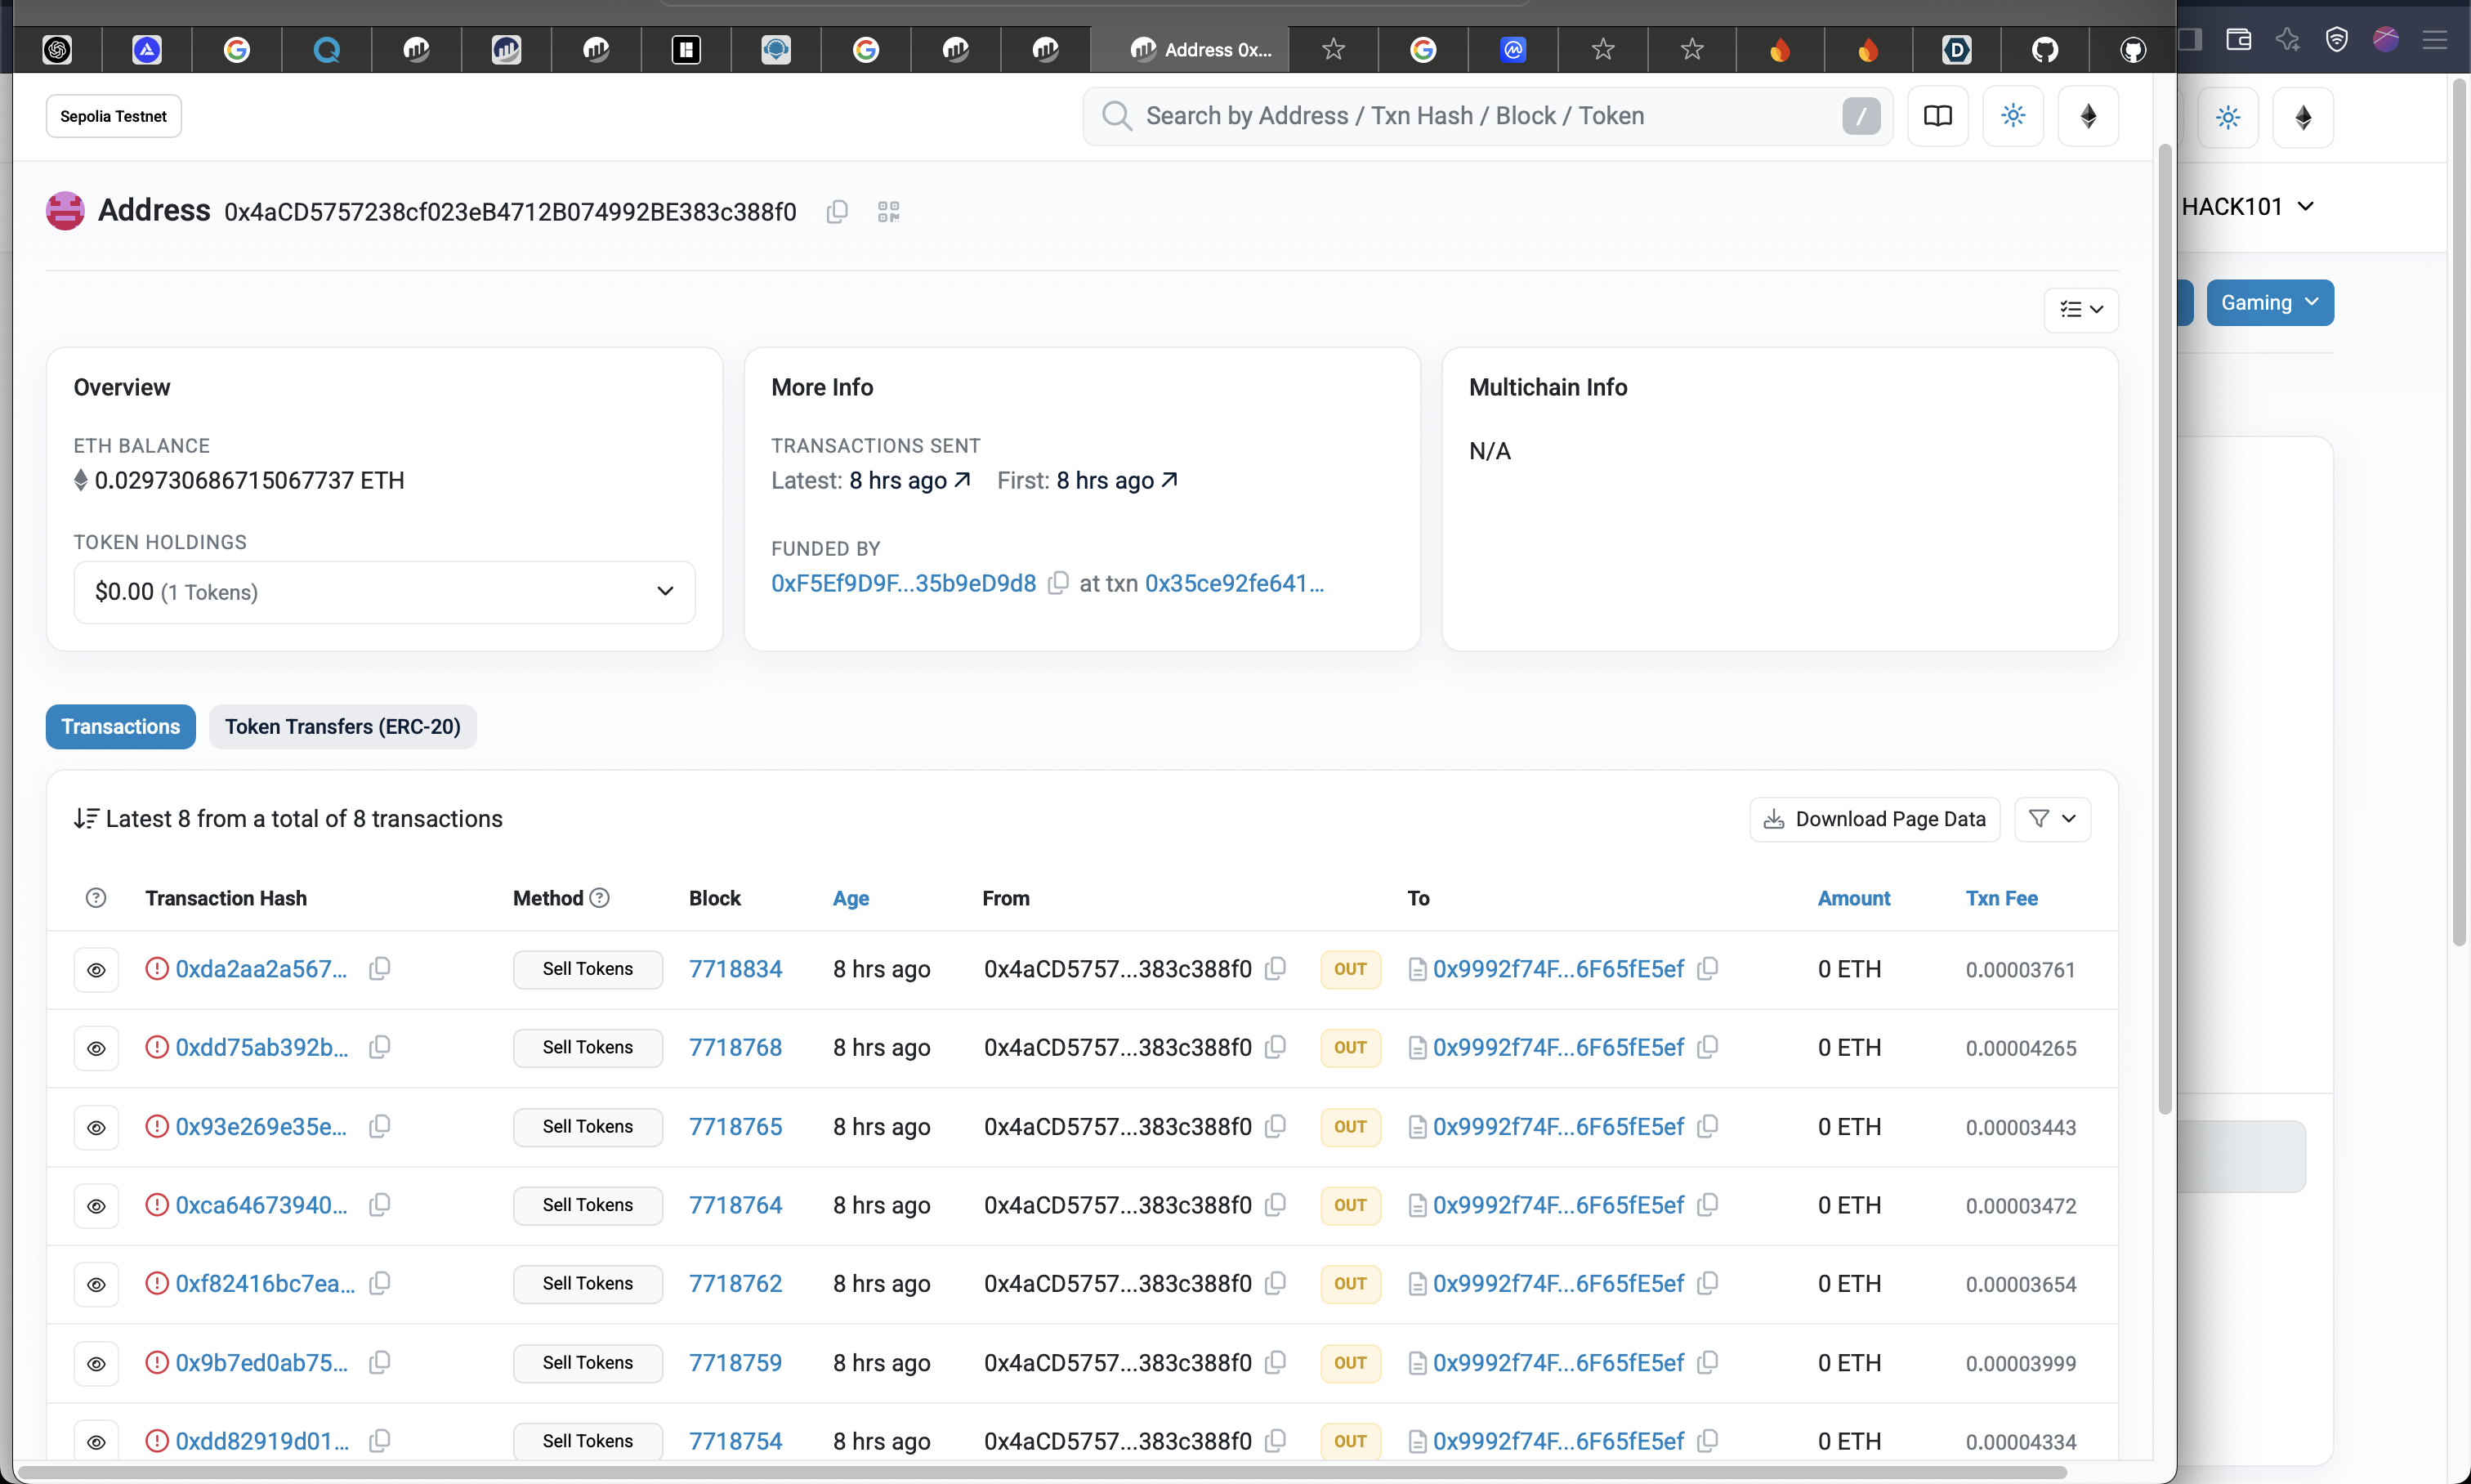Image resolution: width=2471 pixels, height=1484 pixels.
Task: Show the address QR code icon
Action: [x=888, y=212]
